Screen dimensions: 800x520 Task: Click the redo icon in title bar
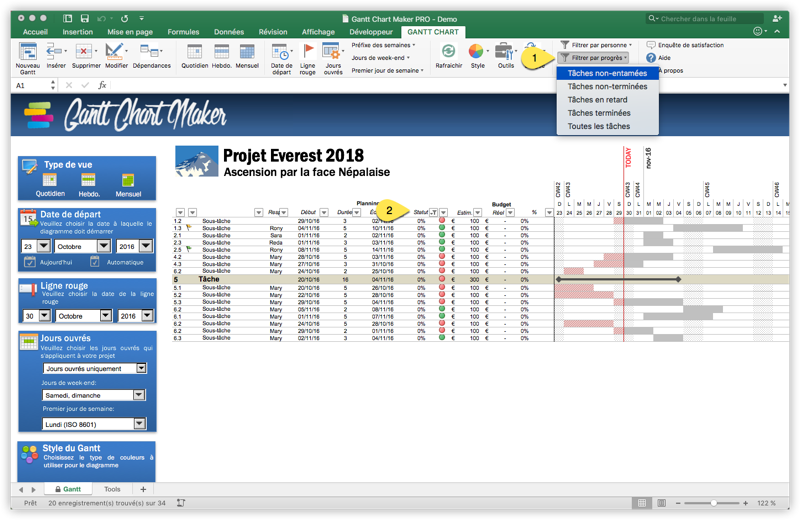(x=124, y=18)
